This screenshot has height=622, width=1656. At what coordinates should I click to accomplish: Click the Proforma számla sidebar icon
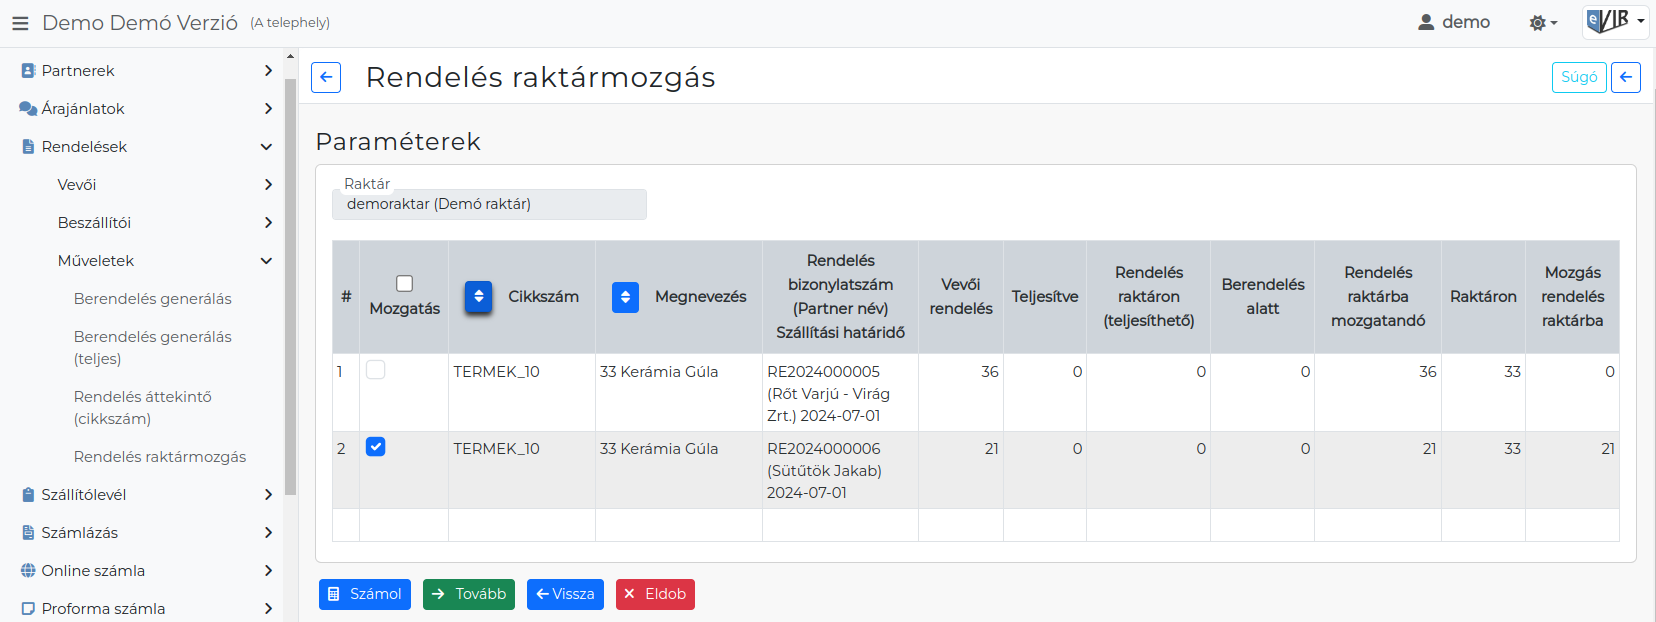click(x=28, y=609)
